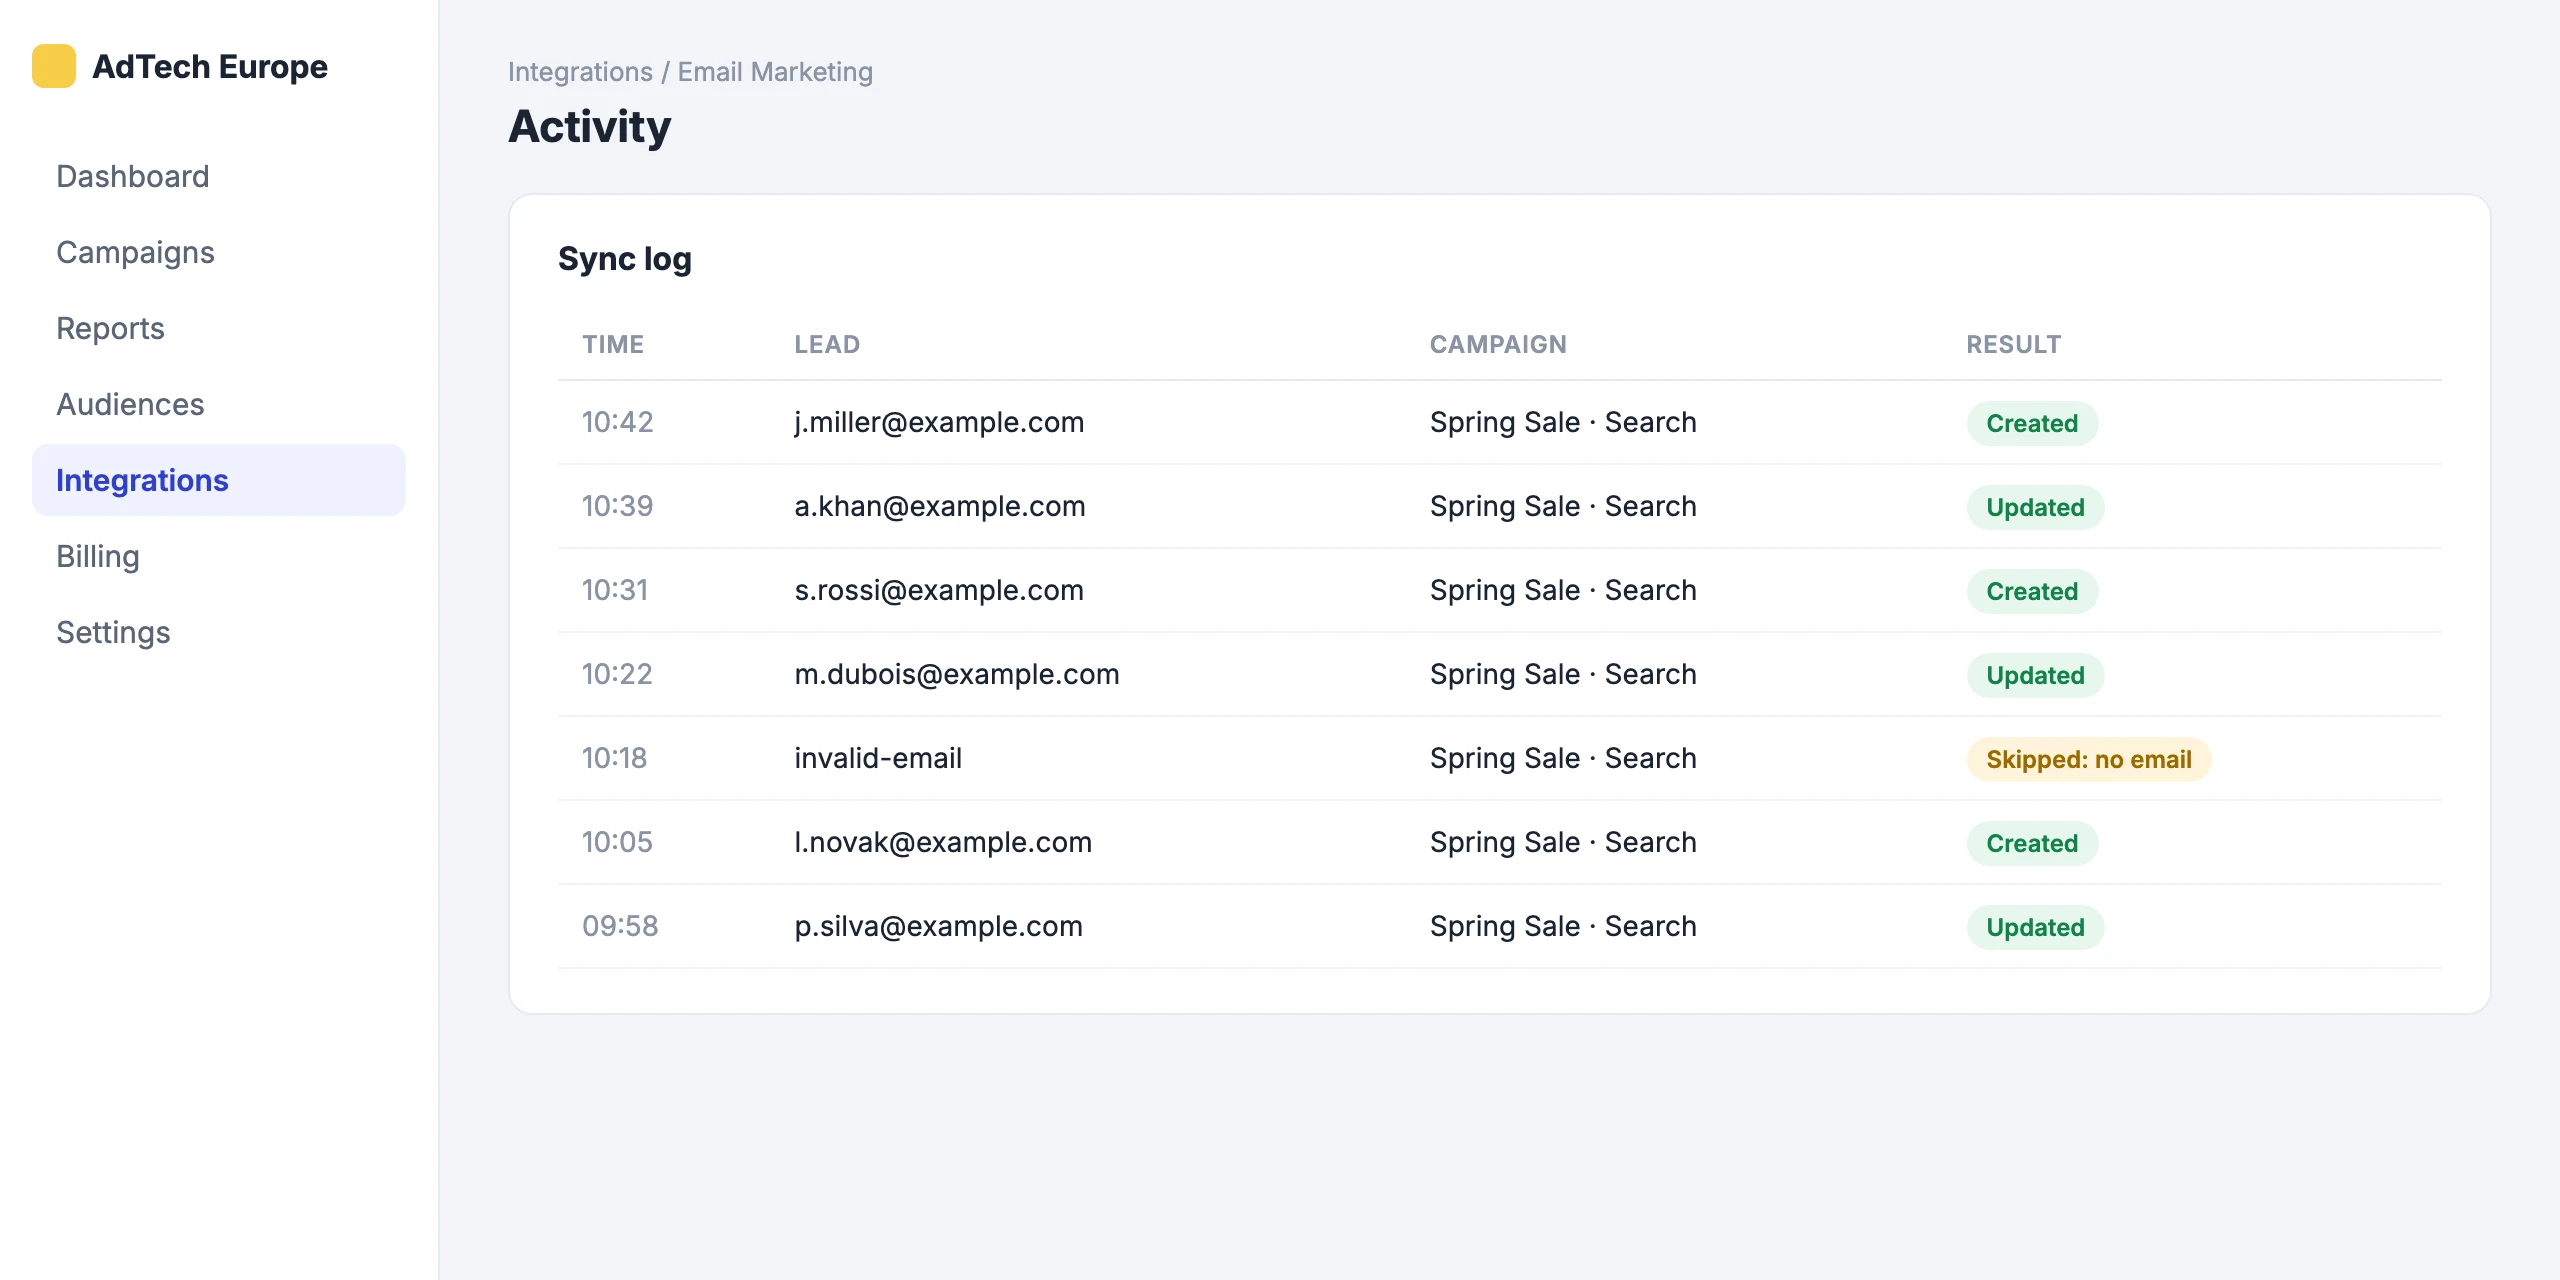Click the TIME column header
The height and width of the screenshot is (1280, 2560).
pos(613,344)
